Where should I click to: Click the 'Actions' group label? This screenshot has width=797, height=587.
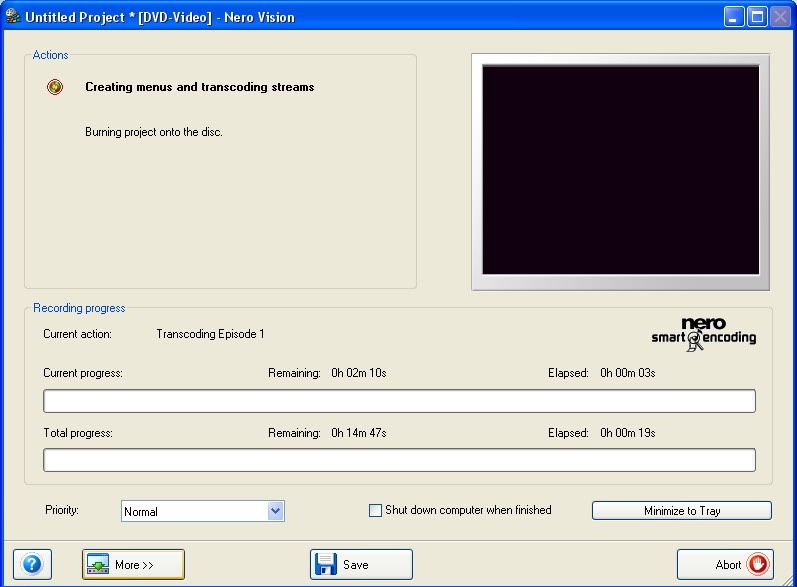pos(50,55)
